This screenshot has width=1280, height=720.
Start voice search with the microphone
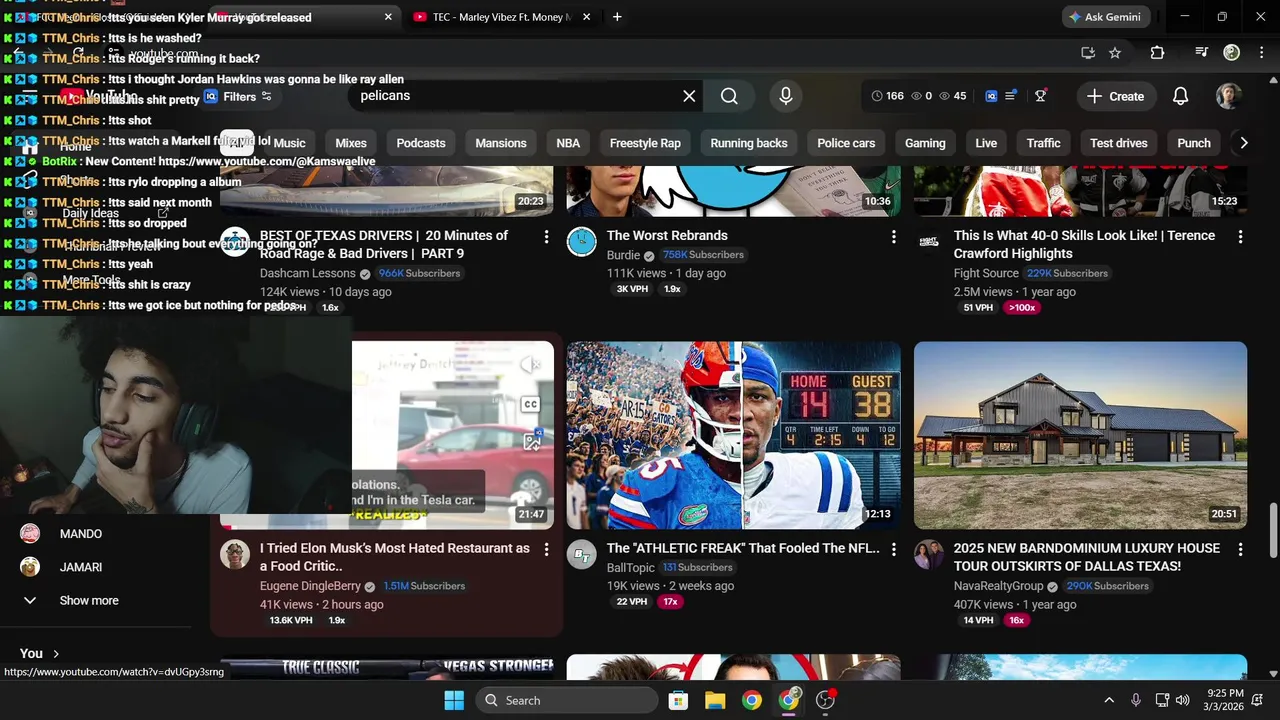tap(786, 96)
